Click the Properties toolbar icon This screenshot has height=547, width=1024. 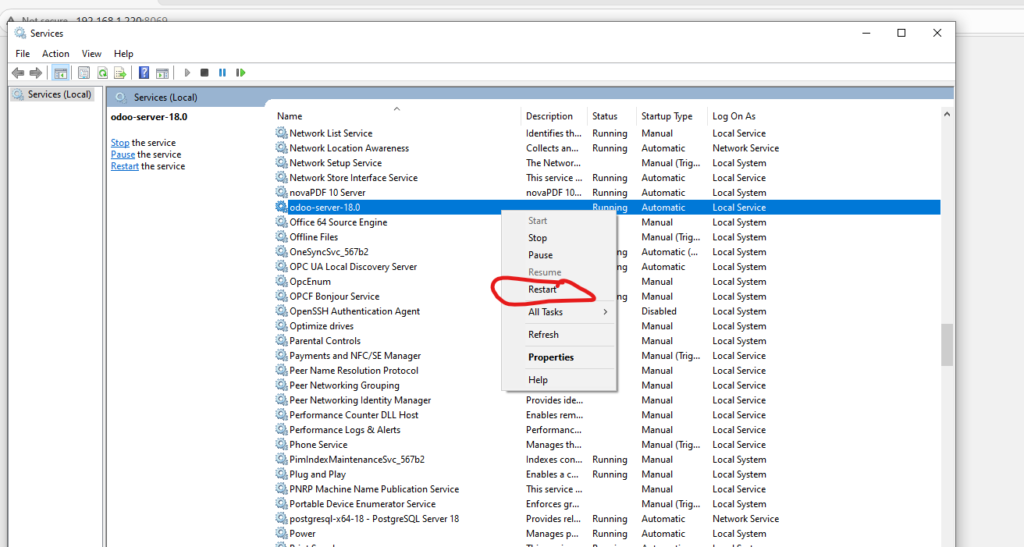pyautogui.click(x=84, y=73)
